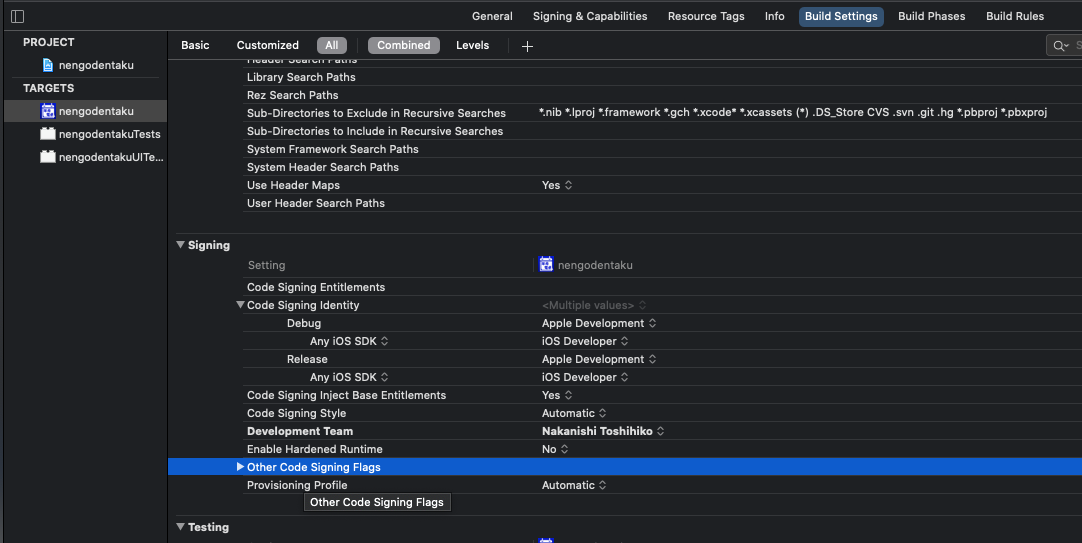Select nengodentakuTests target row

click(x=86, y=134)
